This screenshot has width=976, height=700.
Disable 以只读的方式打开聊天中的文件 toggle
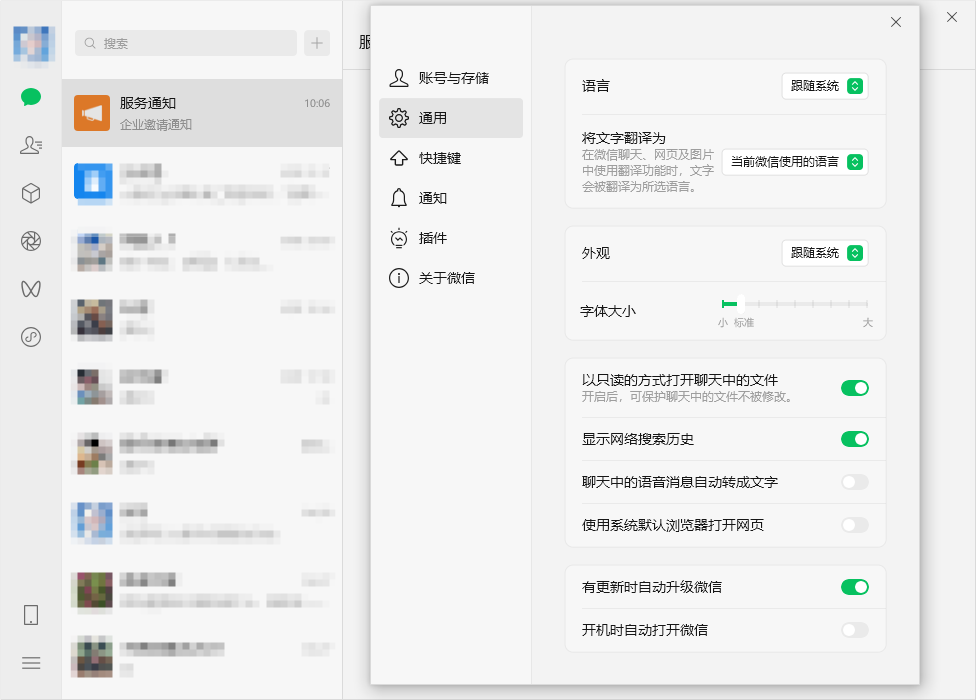point(855,387)
